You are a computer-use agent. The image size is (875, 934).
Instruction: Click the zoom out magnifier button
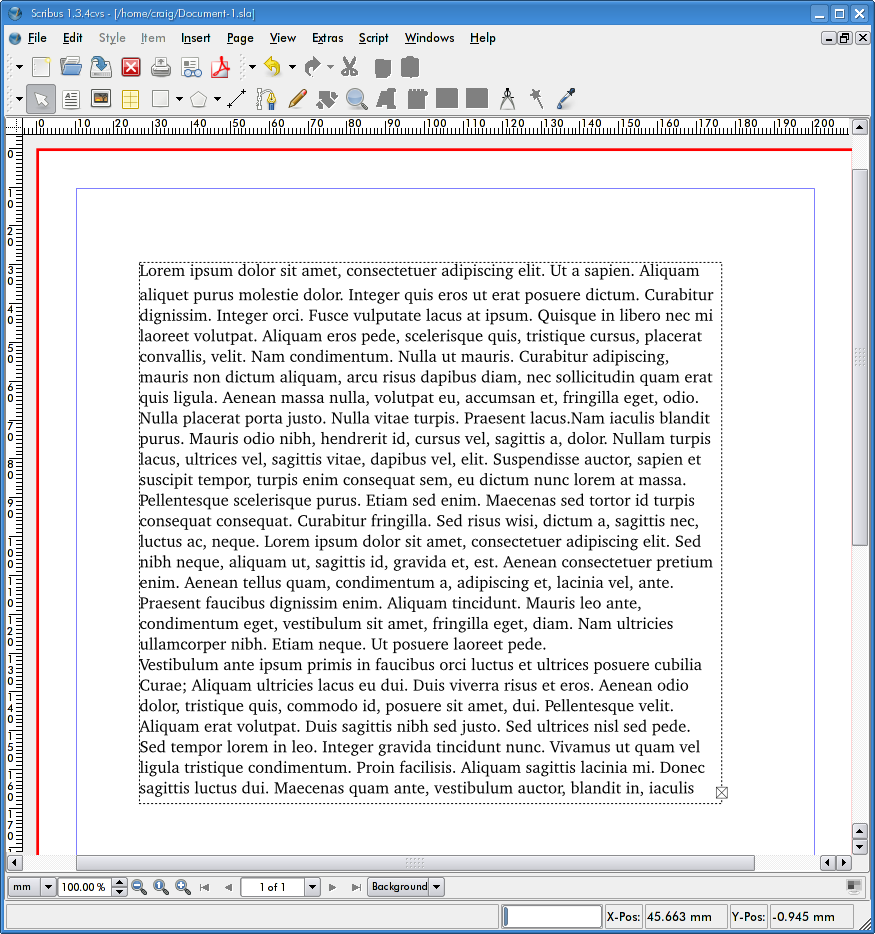coord(139,887)
